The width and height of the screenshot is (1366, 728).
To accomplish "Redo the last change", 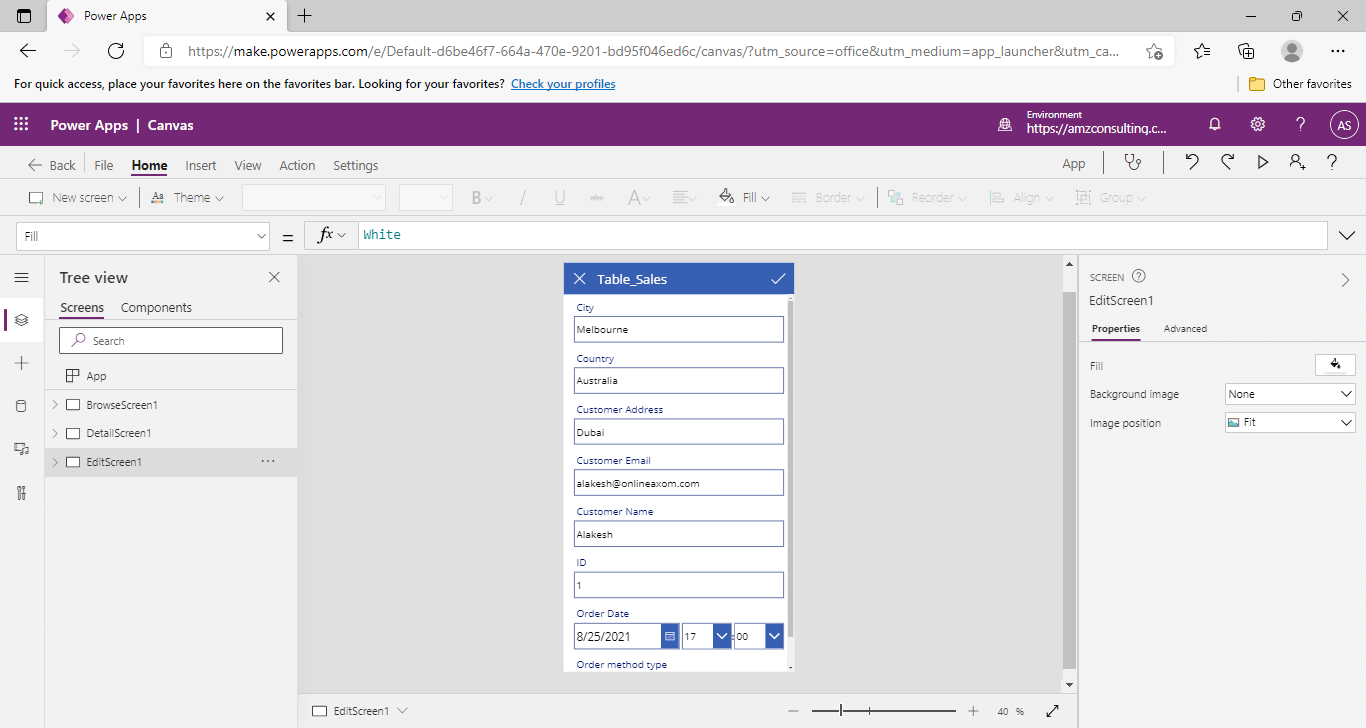I will 1227,161.
